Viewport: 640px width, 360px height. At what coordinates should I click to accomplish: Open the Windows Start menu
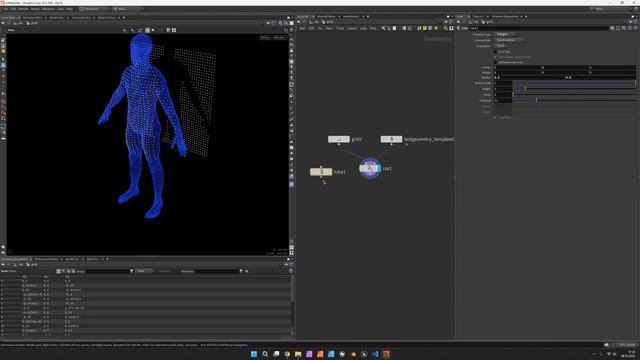coord(254,354)
